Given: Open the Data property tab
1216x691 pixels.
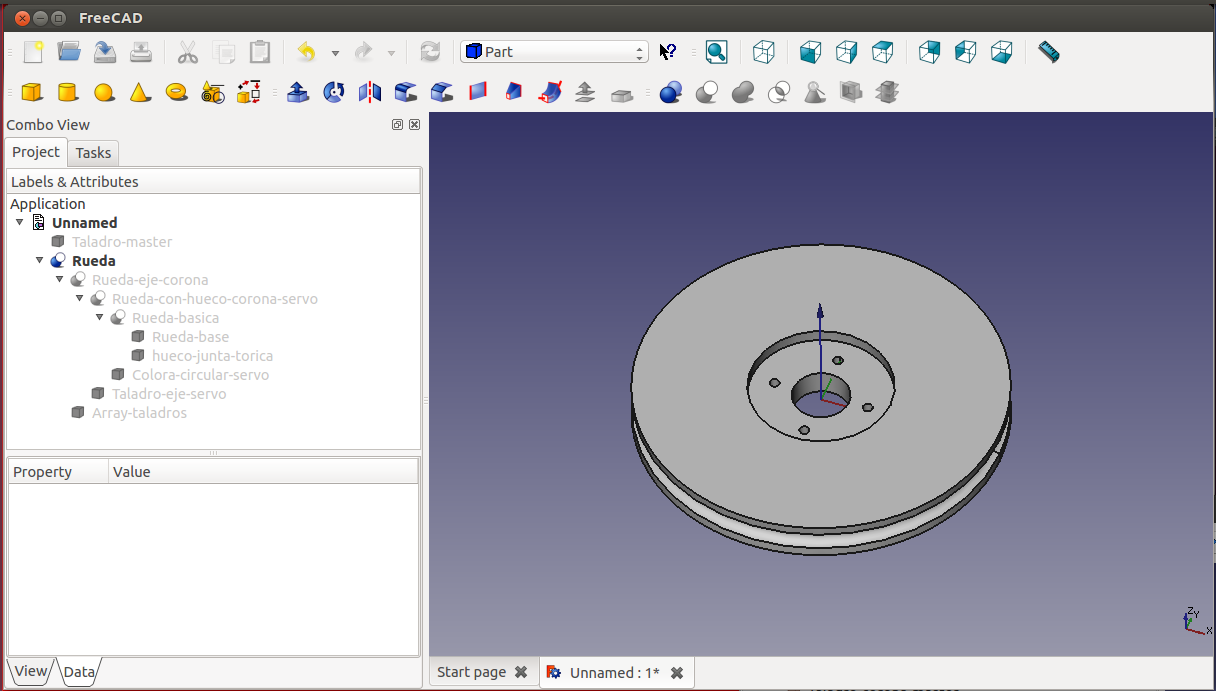Looking at the screenshot, I should tap(78, 672).
